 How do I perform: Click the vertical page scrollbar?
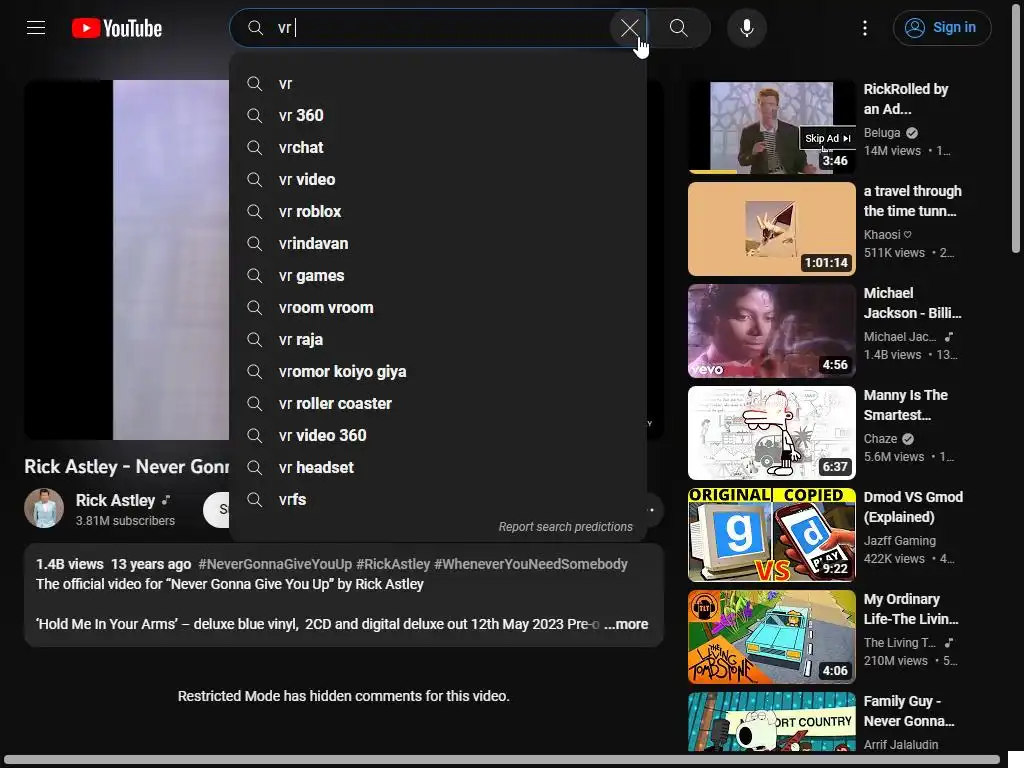1015,127
